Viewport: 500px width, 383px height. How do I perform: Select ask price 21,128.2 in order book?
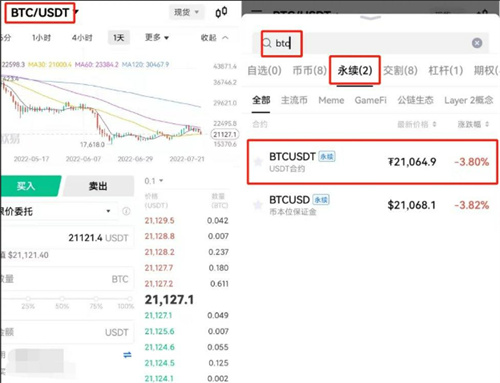pos(159,252)
